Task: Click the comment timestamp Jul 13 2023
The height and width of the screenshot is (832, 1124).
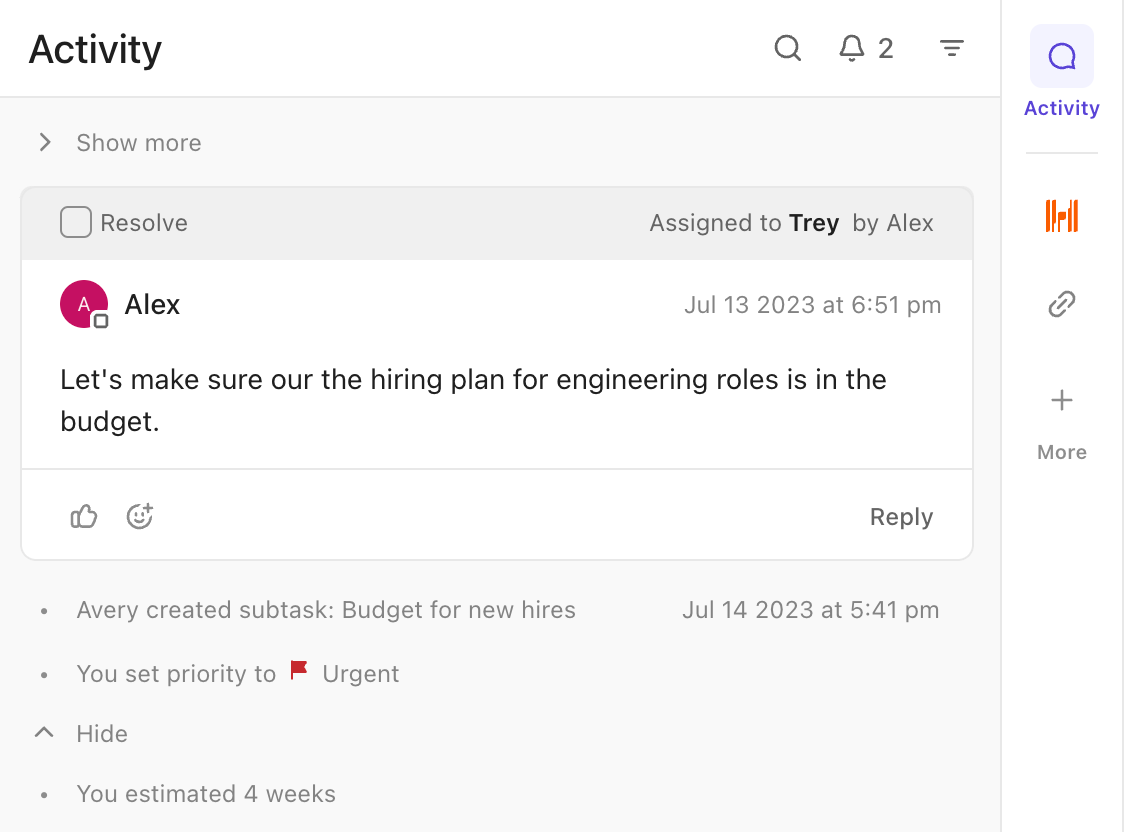Action: (812, 305)
